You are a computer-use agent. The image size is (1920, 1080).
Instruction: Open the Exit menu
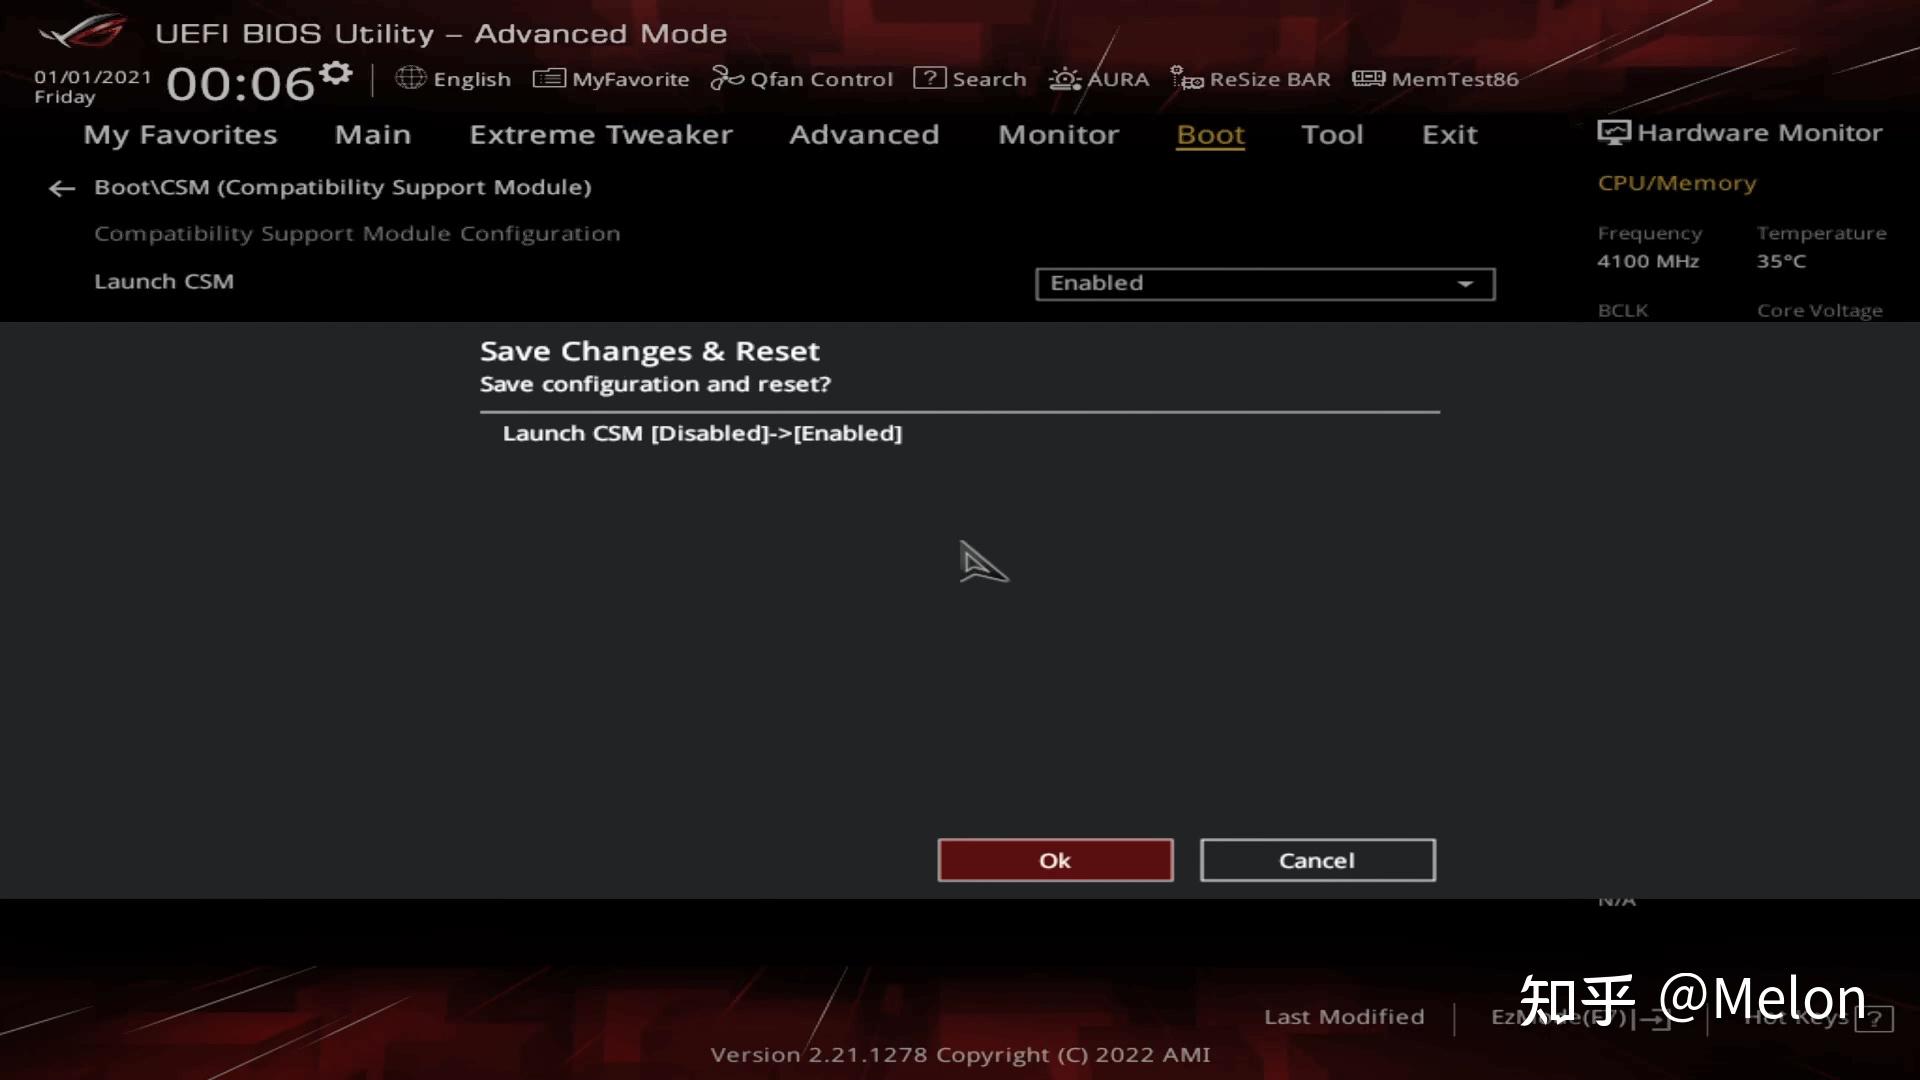(x=1449, y=134)
